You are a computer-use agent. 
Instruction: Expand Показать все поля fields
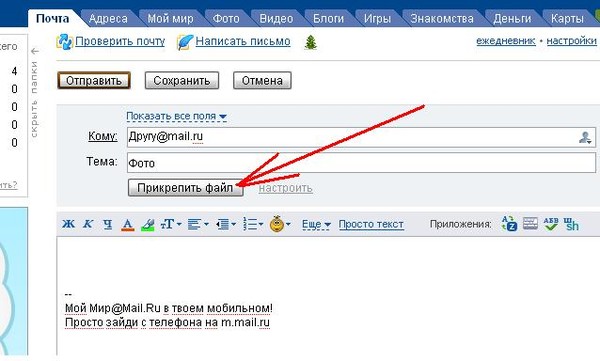click(176, 116)
